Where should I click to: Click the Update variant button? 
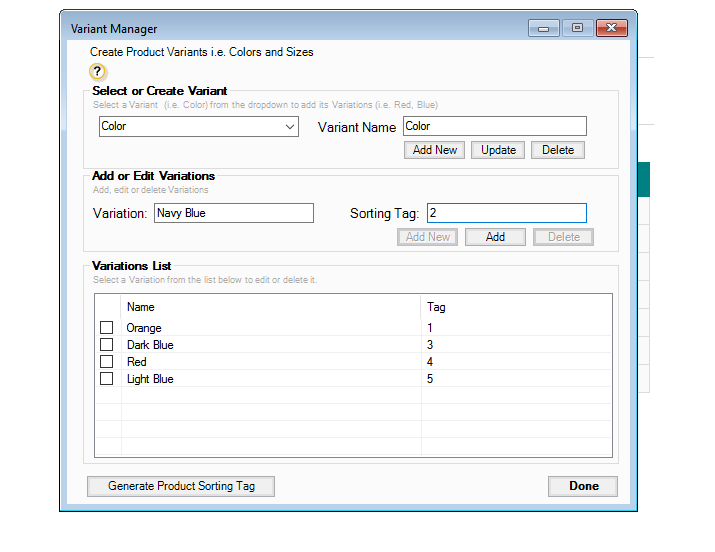[x=498, y=150]
